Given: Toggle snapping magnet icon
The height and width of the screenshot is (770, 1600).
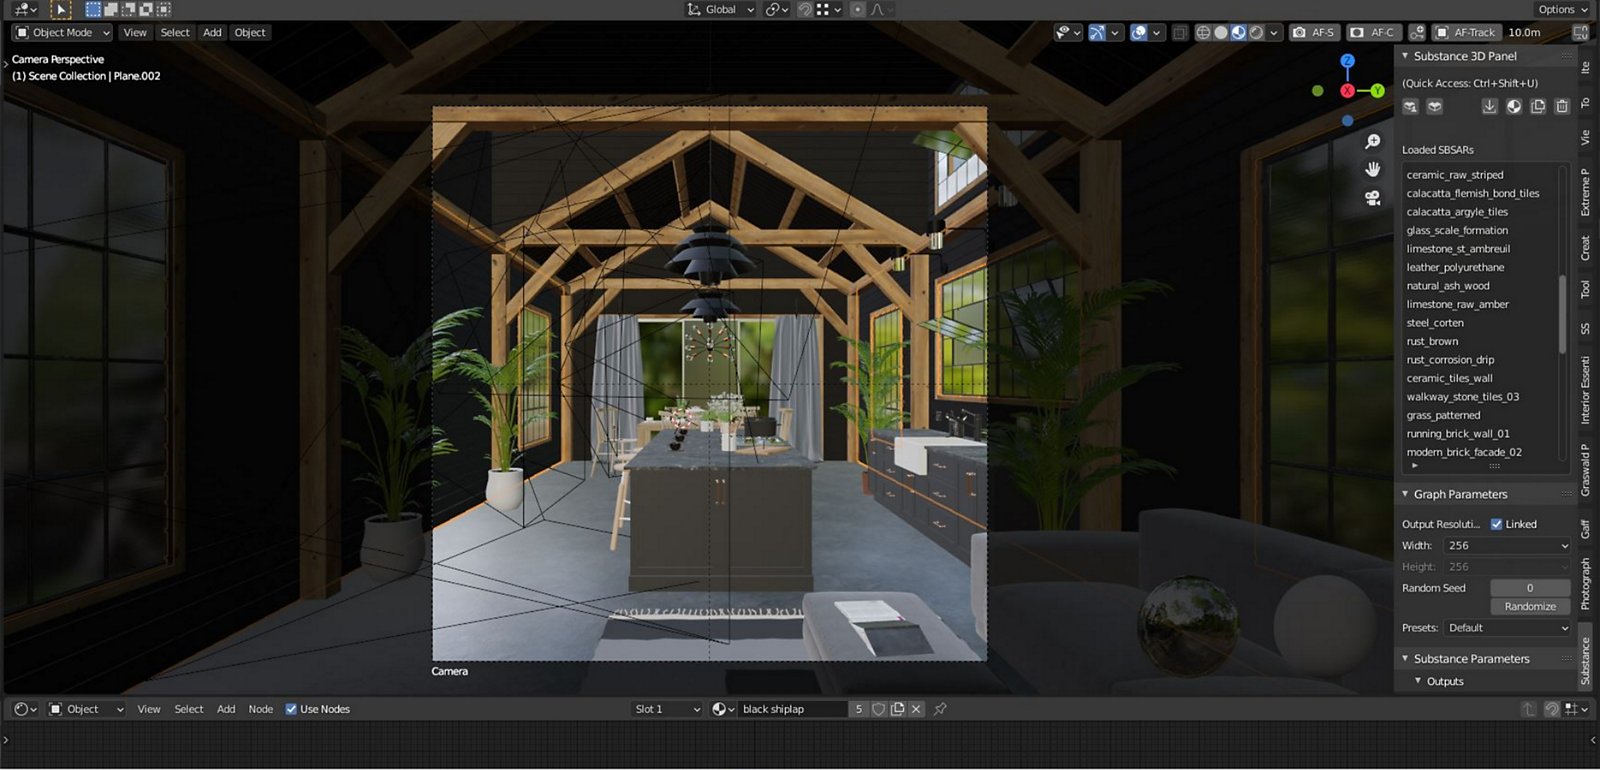Looking at the screenshot, I should click(x=804, y=9).
